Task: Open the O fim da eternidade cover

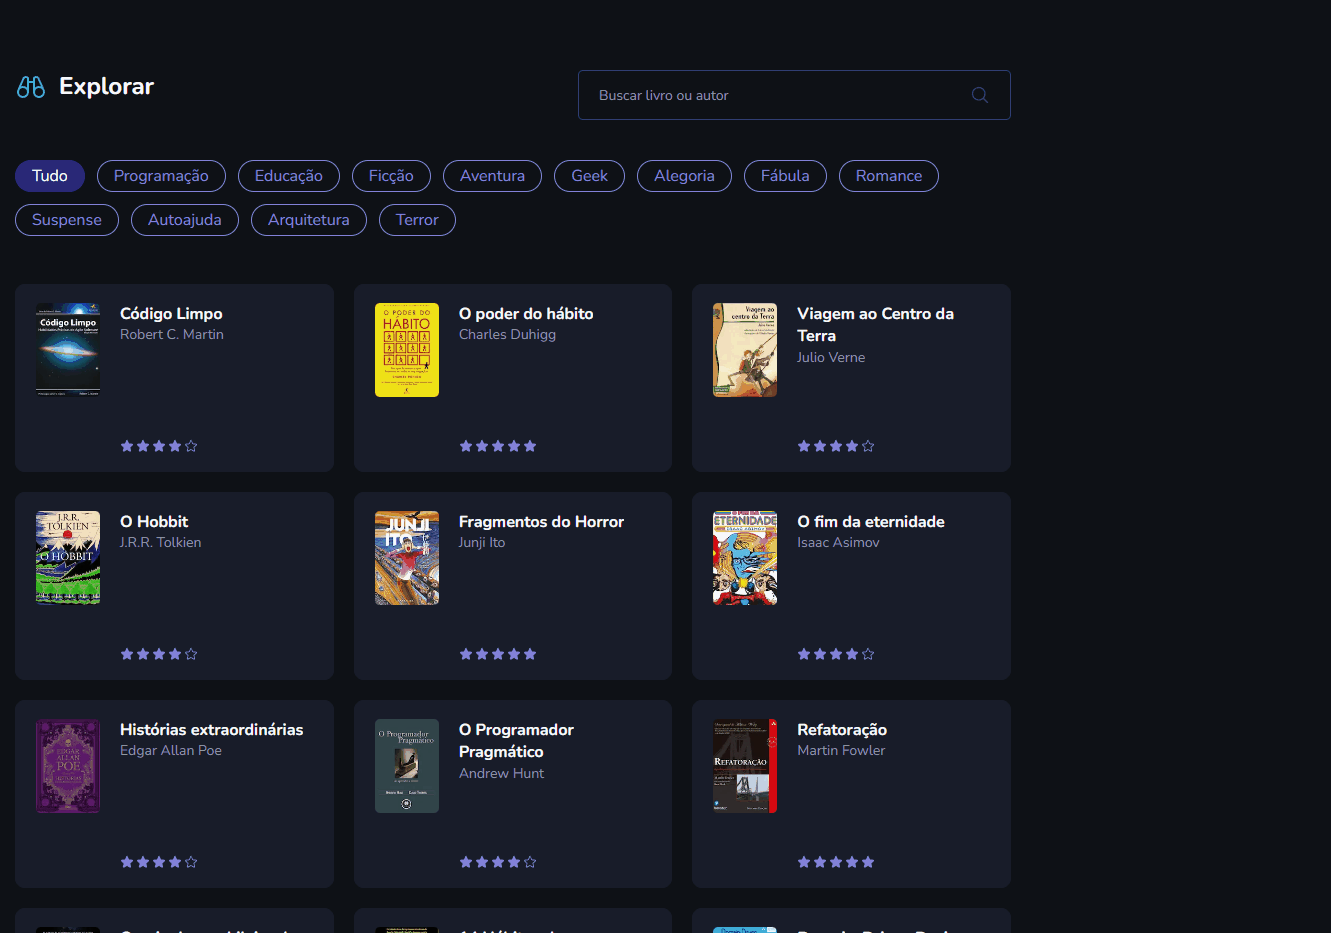Action: coord(745,558)
